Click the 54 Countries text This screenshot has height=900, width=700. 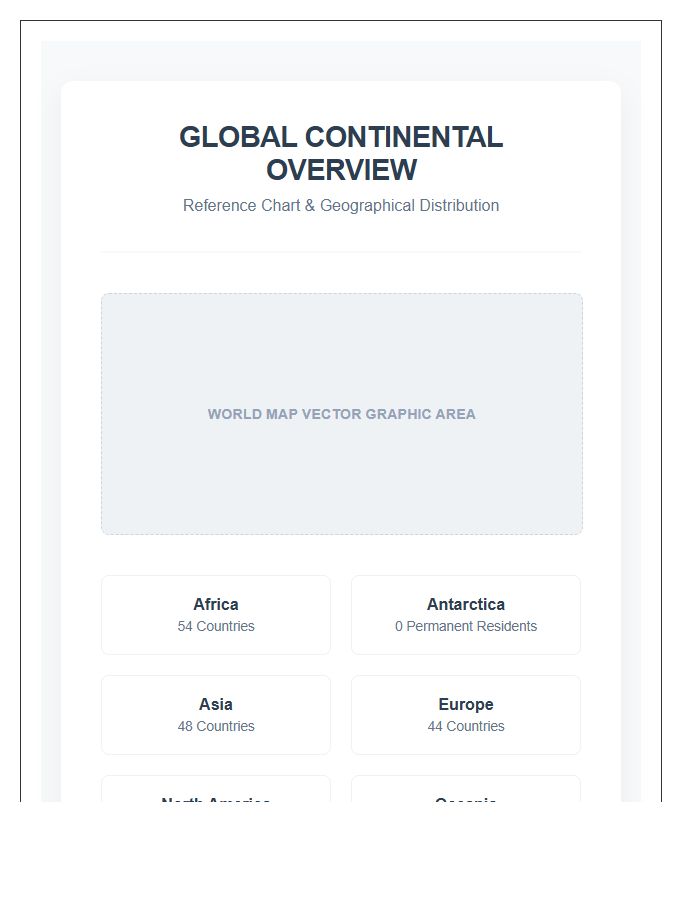(216, 626)
